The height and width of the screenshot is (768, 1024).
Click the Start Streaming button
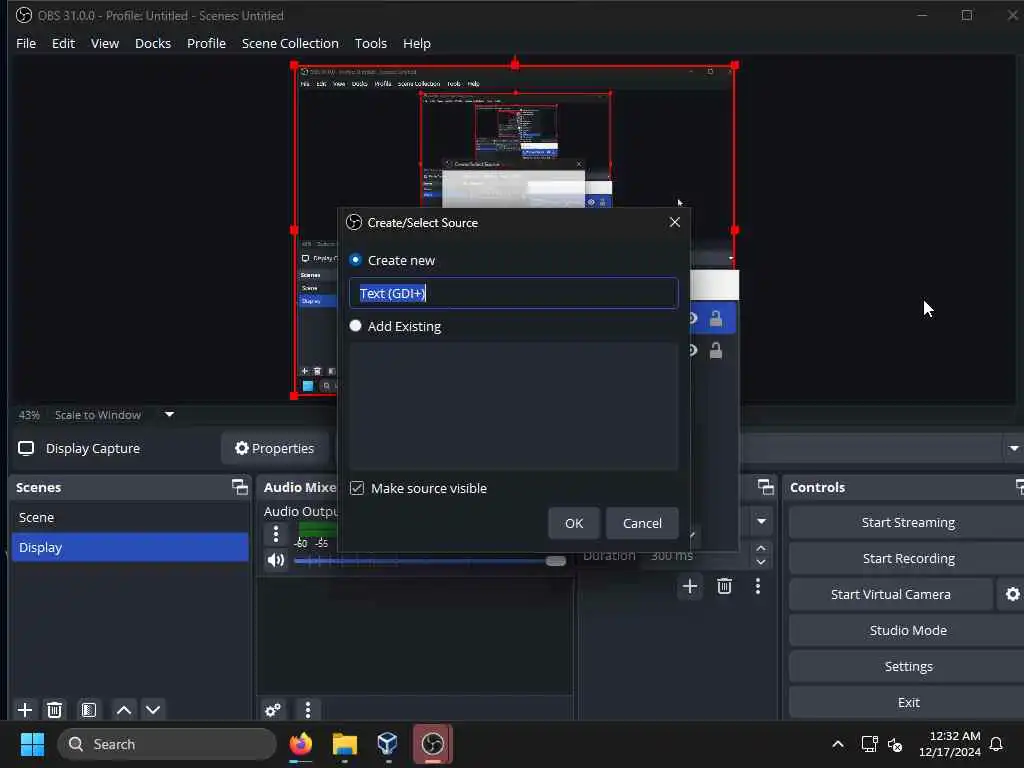click(x=908, y=522)
